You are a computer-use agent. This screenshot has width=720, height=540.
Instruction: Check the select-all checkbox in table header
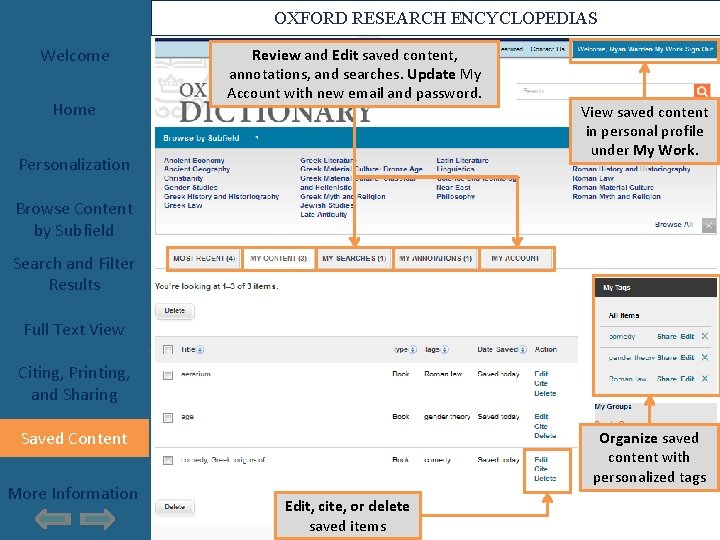click(168, 350)
